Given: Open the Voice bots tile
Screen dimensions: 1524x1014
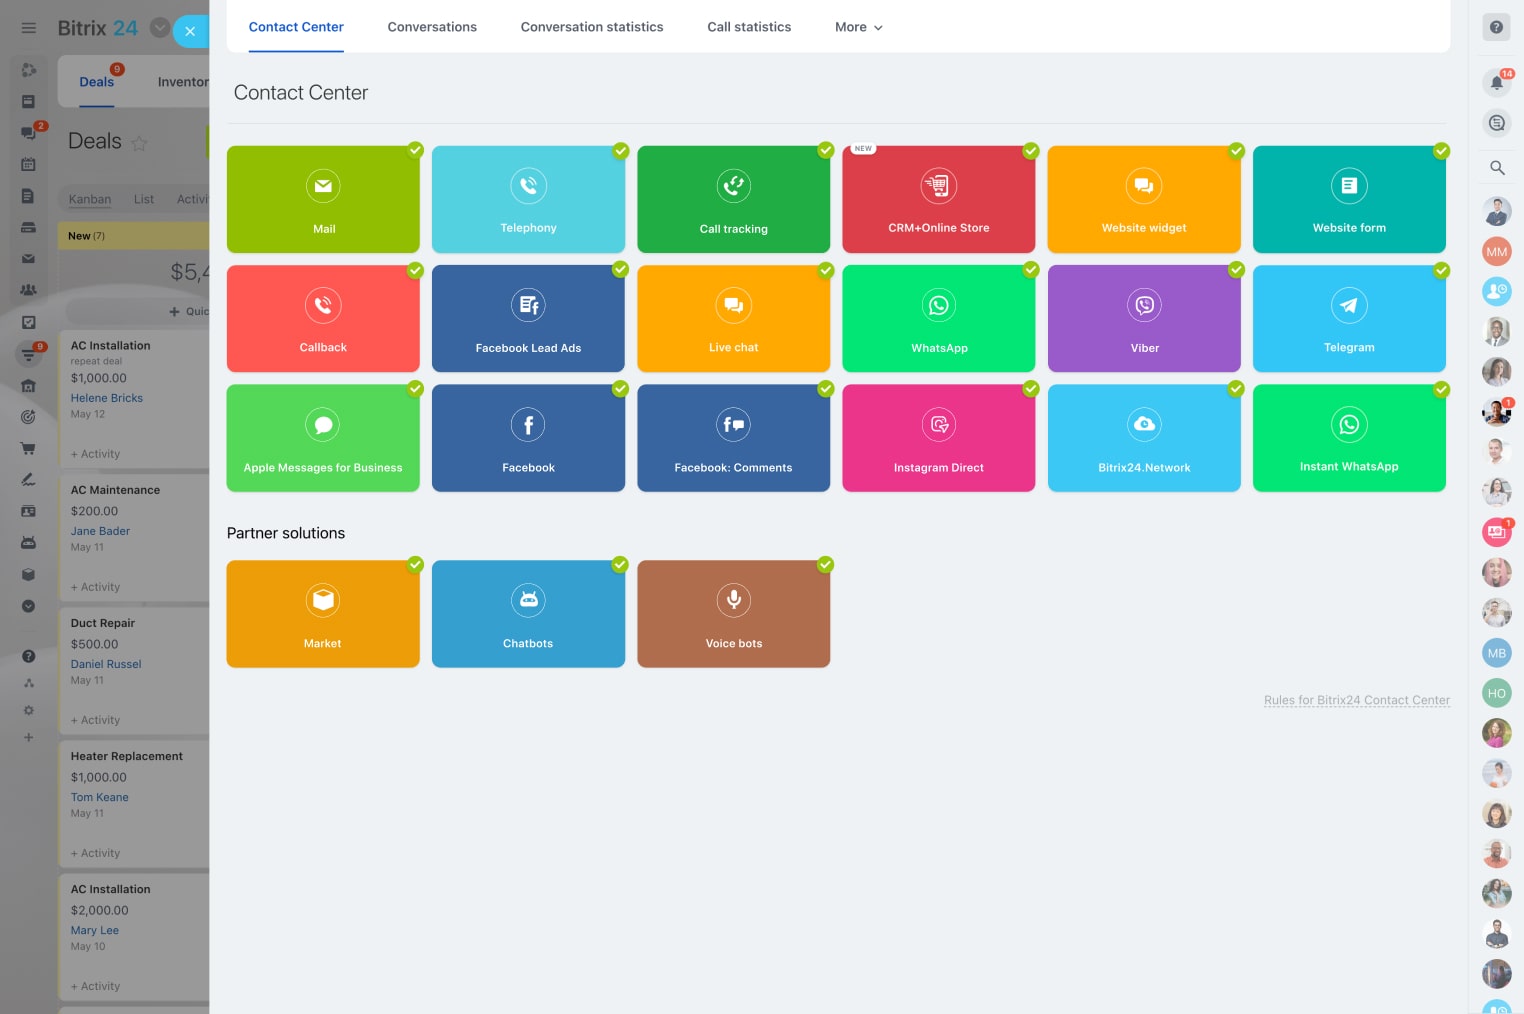Looking at the screenshot, I should click(733, 613).
